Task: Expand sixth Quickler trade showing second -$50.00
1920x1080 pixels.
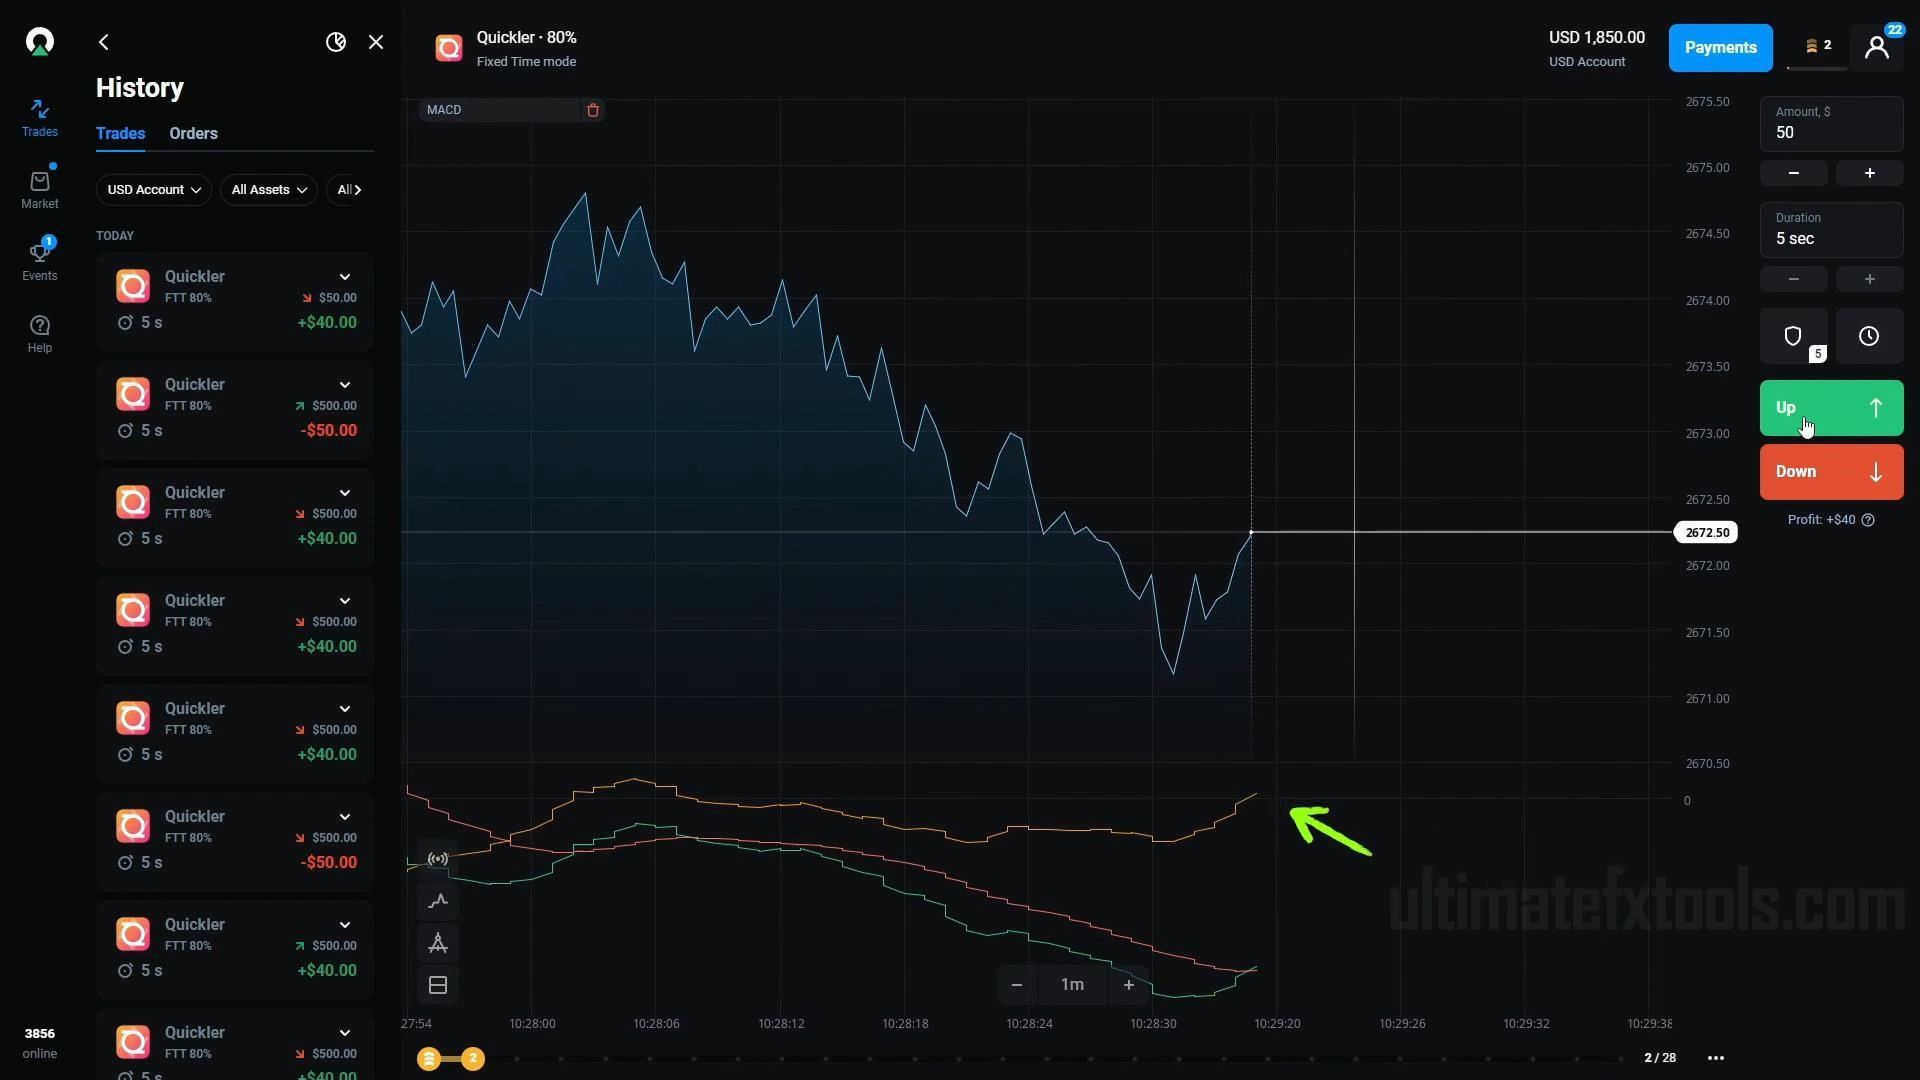Action: coord(345,817)
